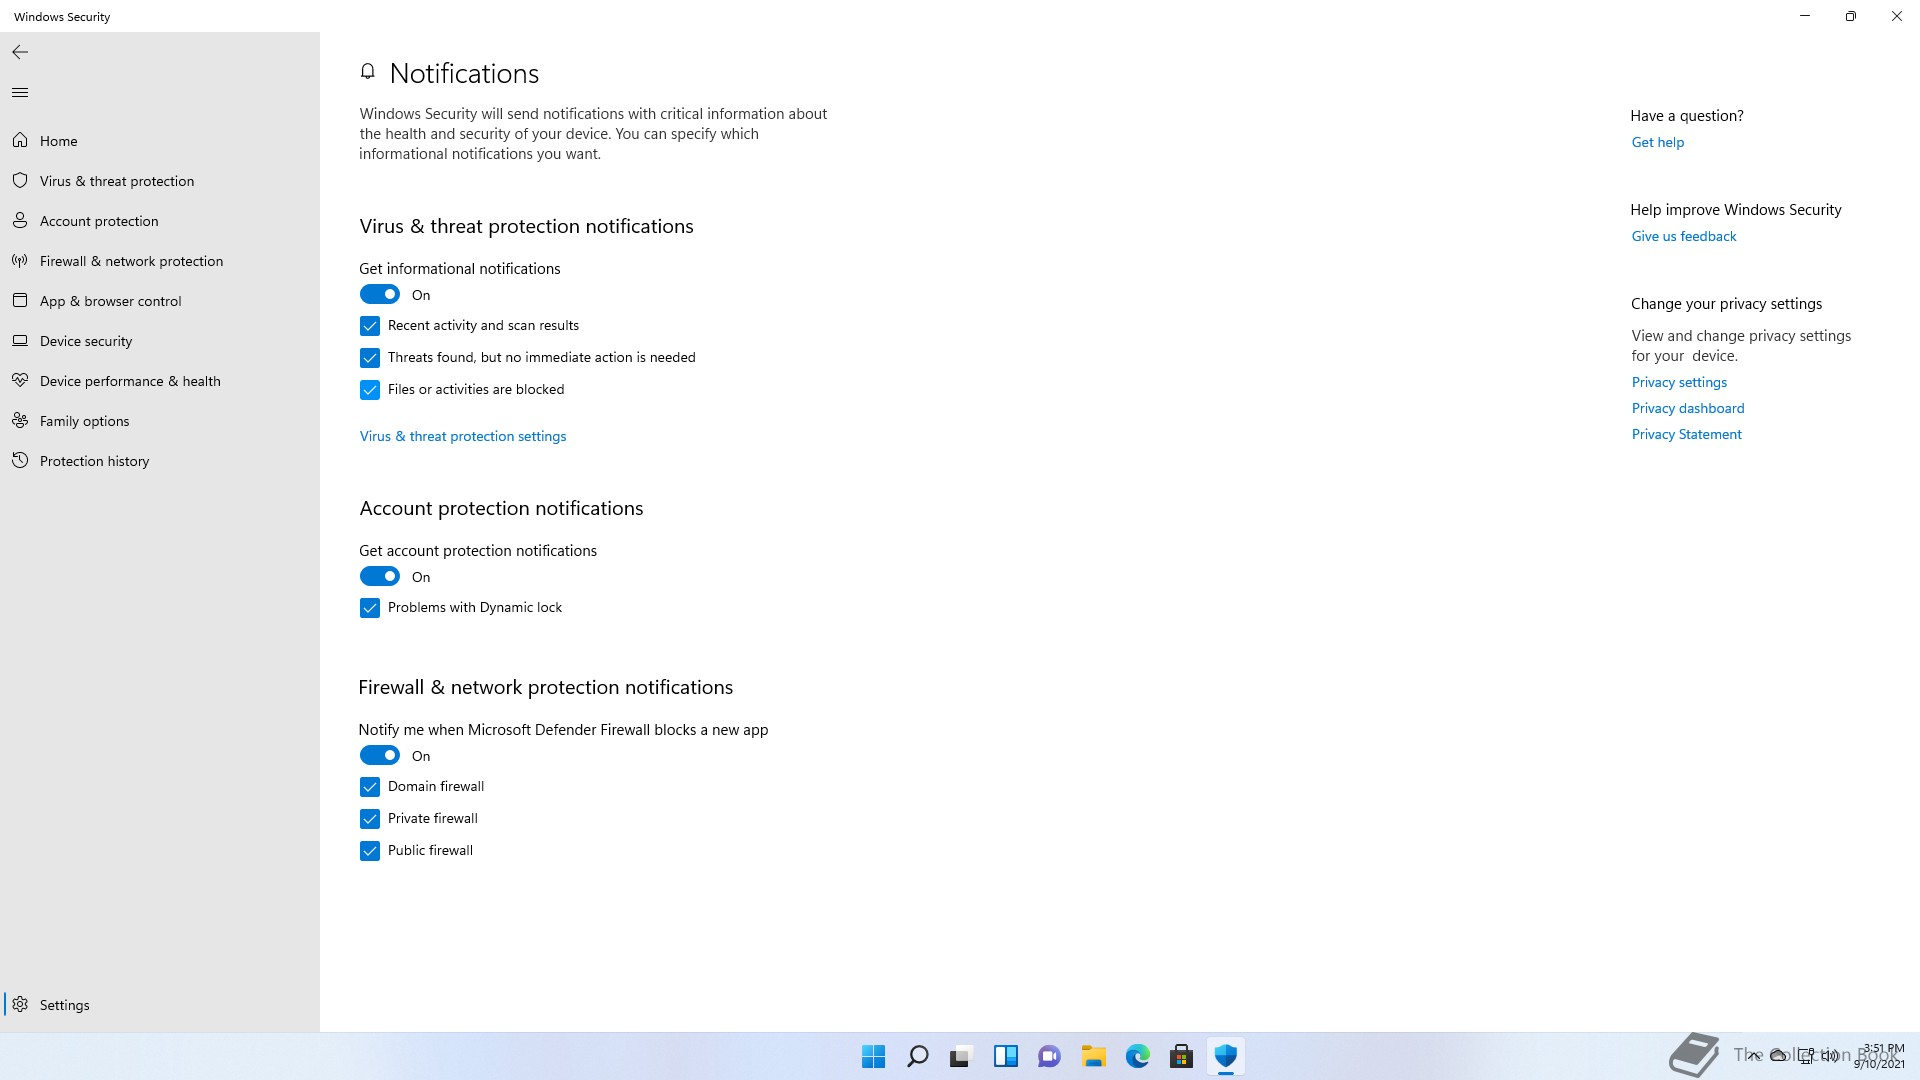The height and width of the screenshot is (1080, 1920).
Task: Open Device performance & health page
Action: coord(160,381)
